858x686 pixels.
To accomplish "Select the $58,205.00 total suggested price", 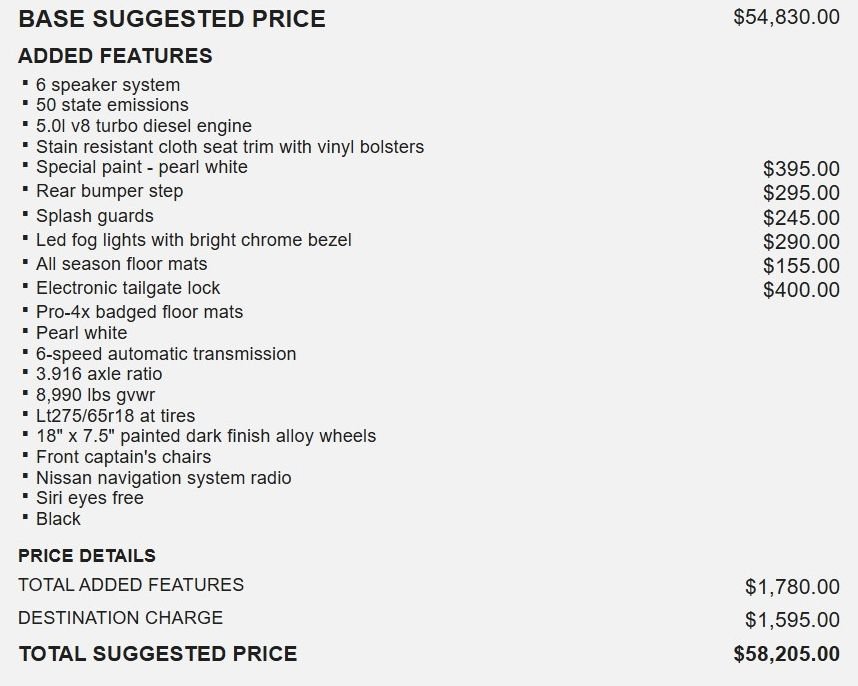I will point(786,654).
